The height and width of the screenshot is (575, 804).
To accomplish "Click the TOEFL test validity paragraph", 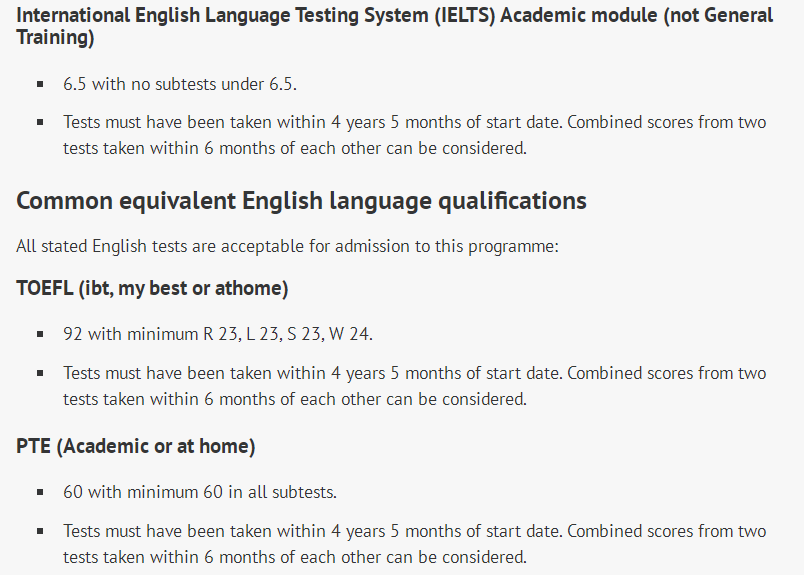I will (x=414, y=386).
